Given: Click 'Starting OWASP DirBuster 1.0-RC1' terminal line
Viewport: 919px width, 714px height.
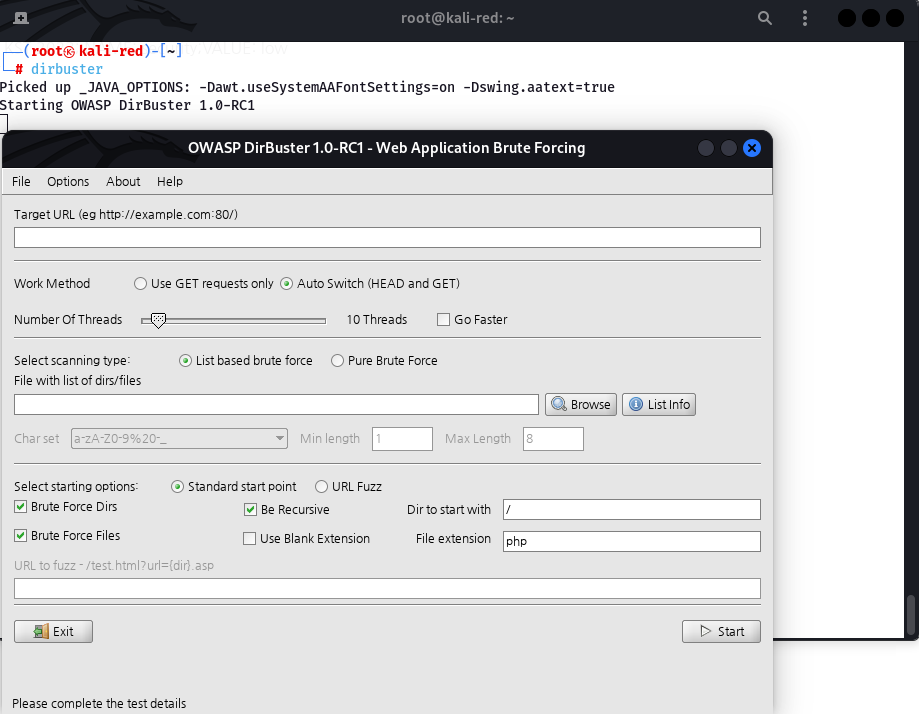Looking at the screenshot, I should (127, 106).
